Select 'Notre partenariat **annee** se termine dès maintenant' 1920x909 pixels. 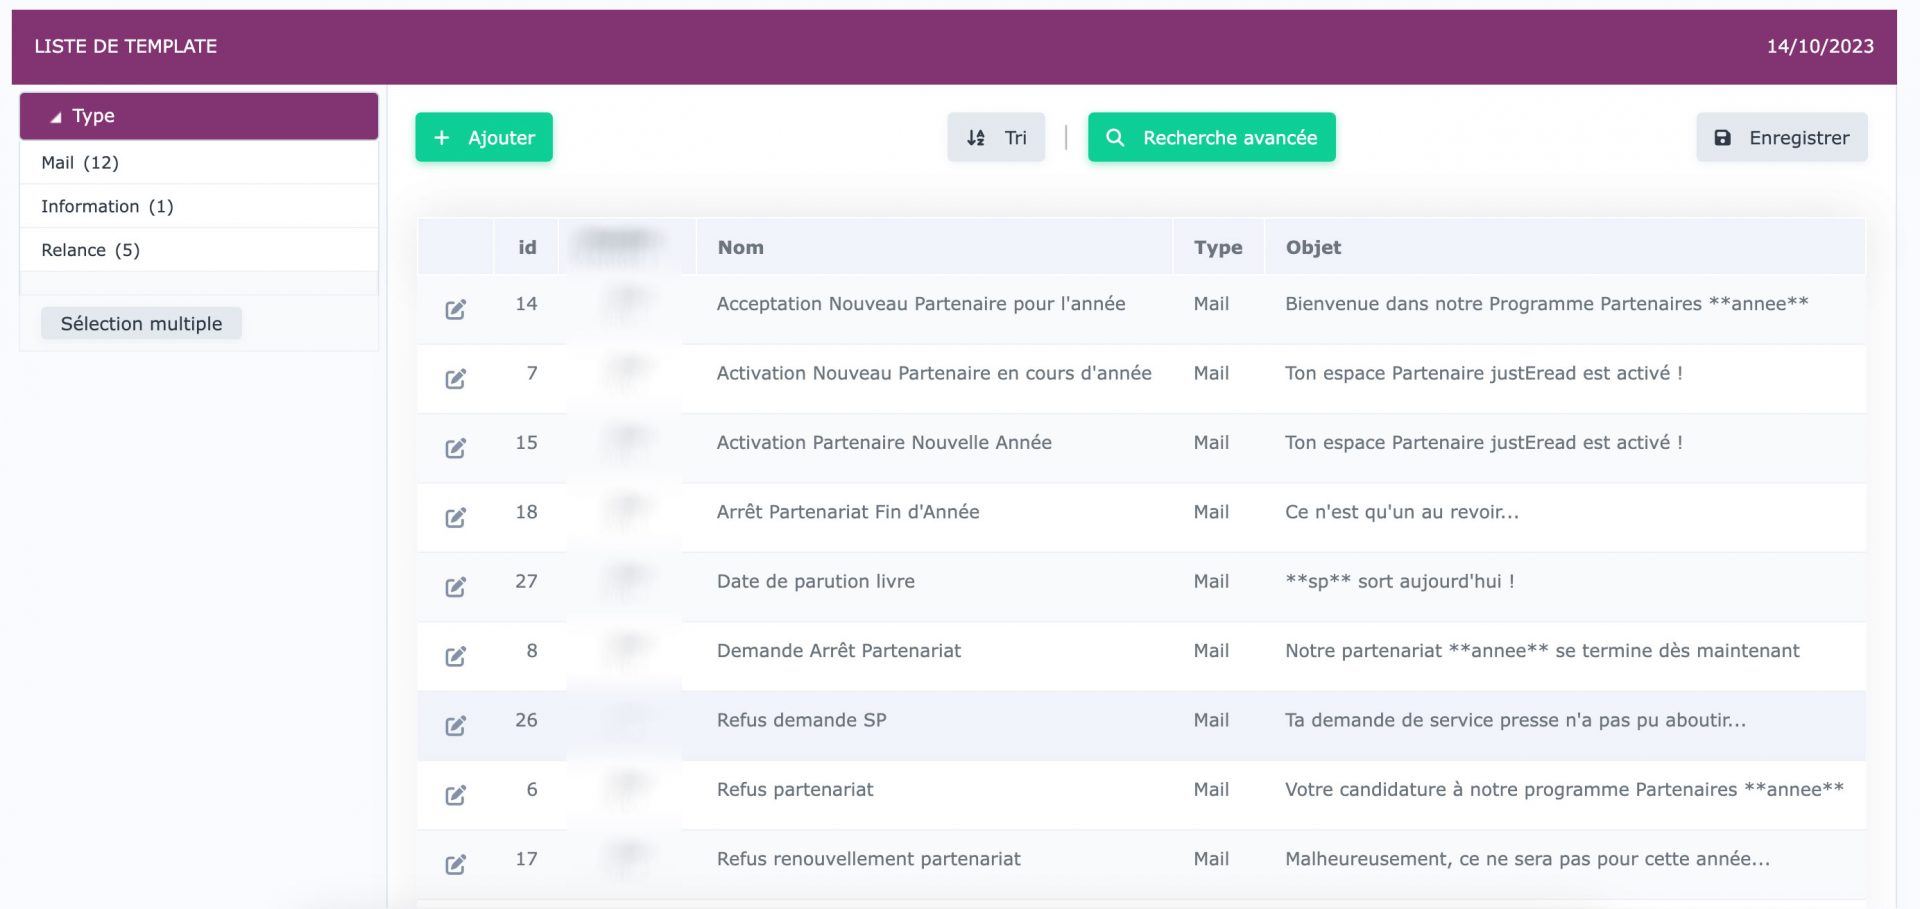coord(1542,651)
